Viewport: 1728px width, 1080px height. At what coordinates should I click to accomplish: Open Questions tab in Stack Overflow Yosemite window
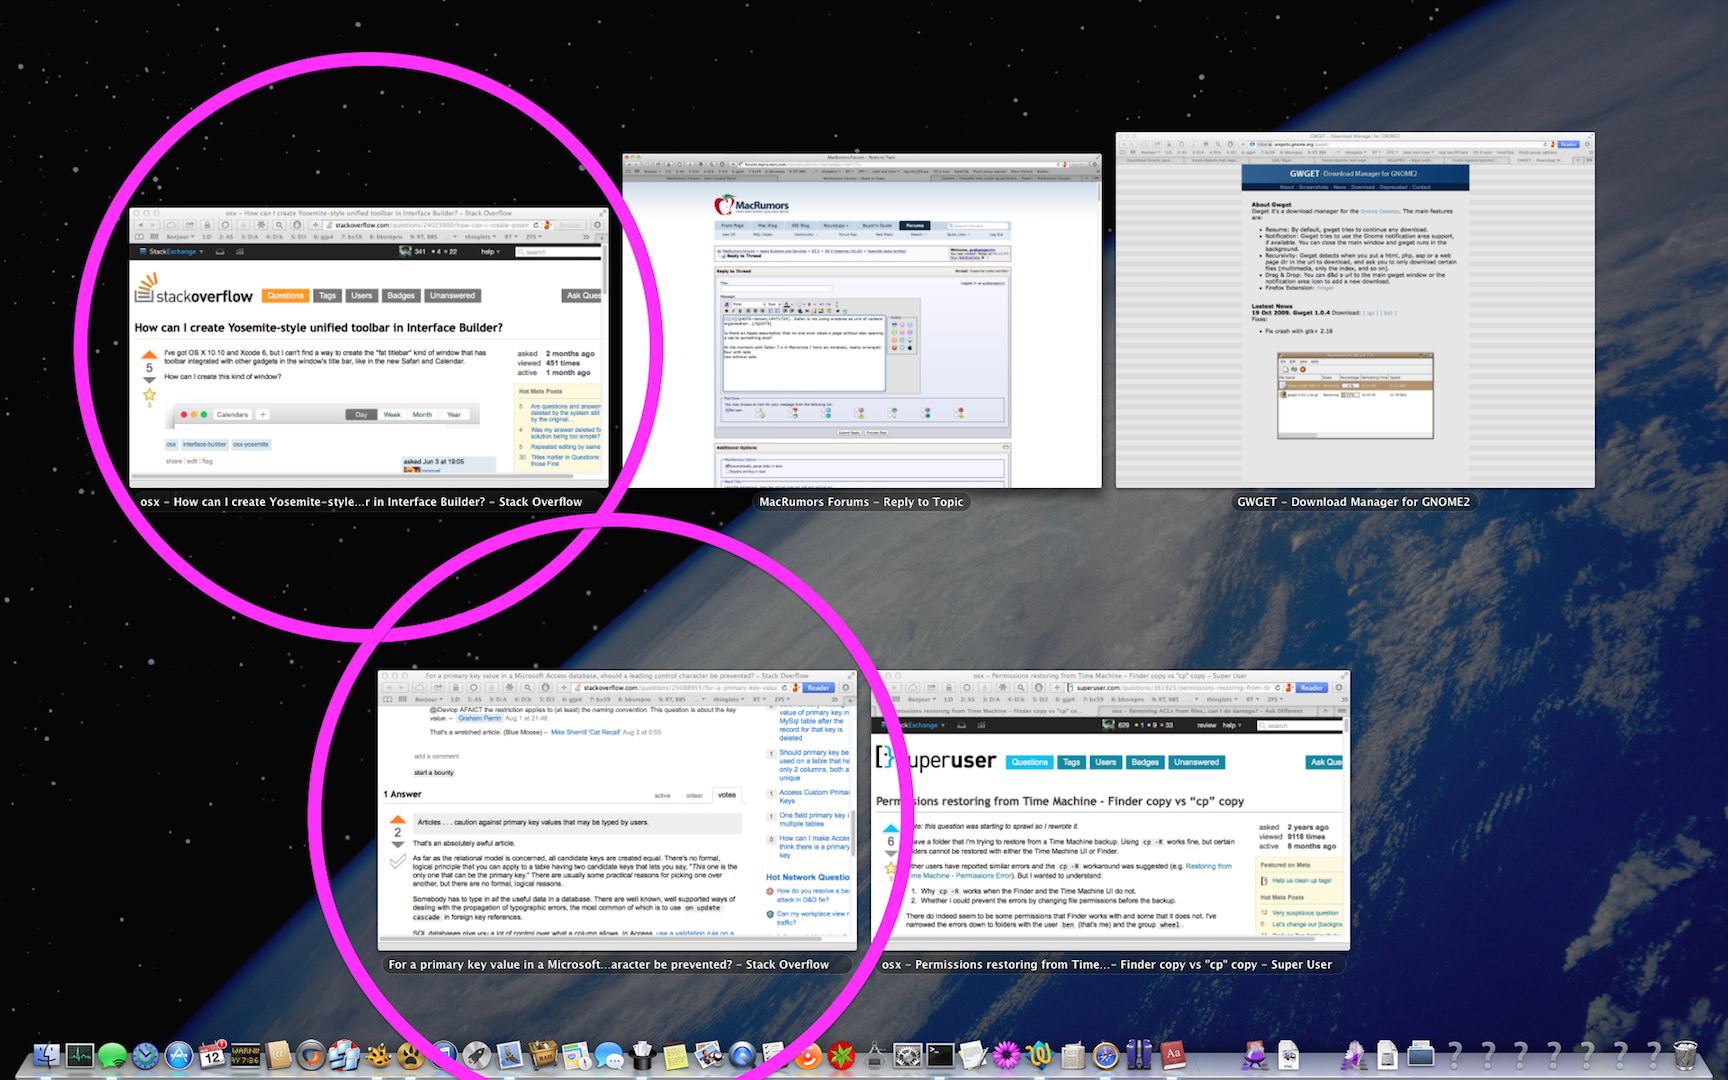pyautogui.click(x=285, y=296)
